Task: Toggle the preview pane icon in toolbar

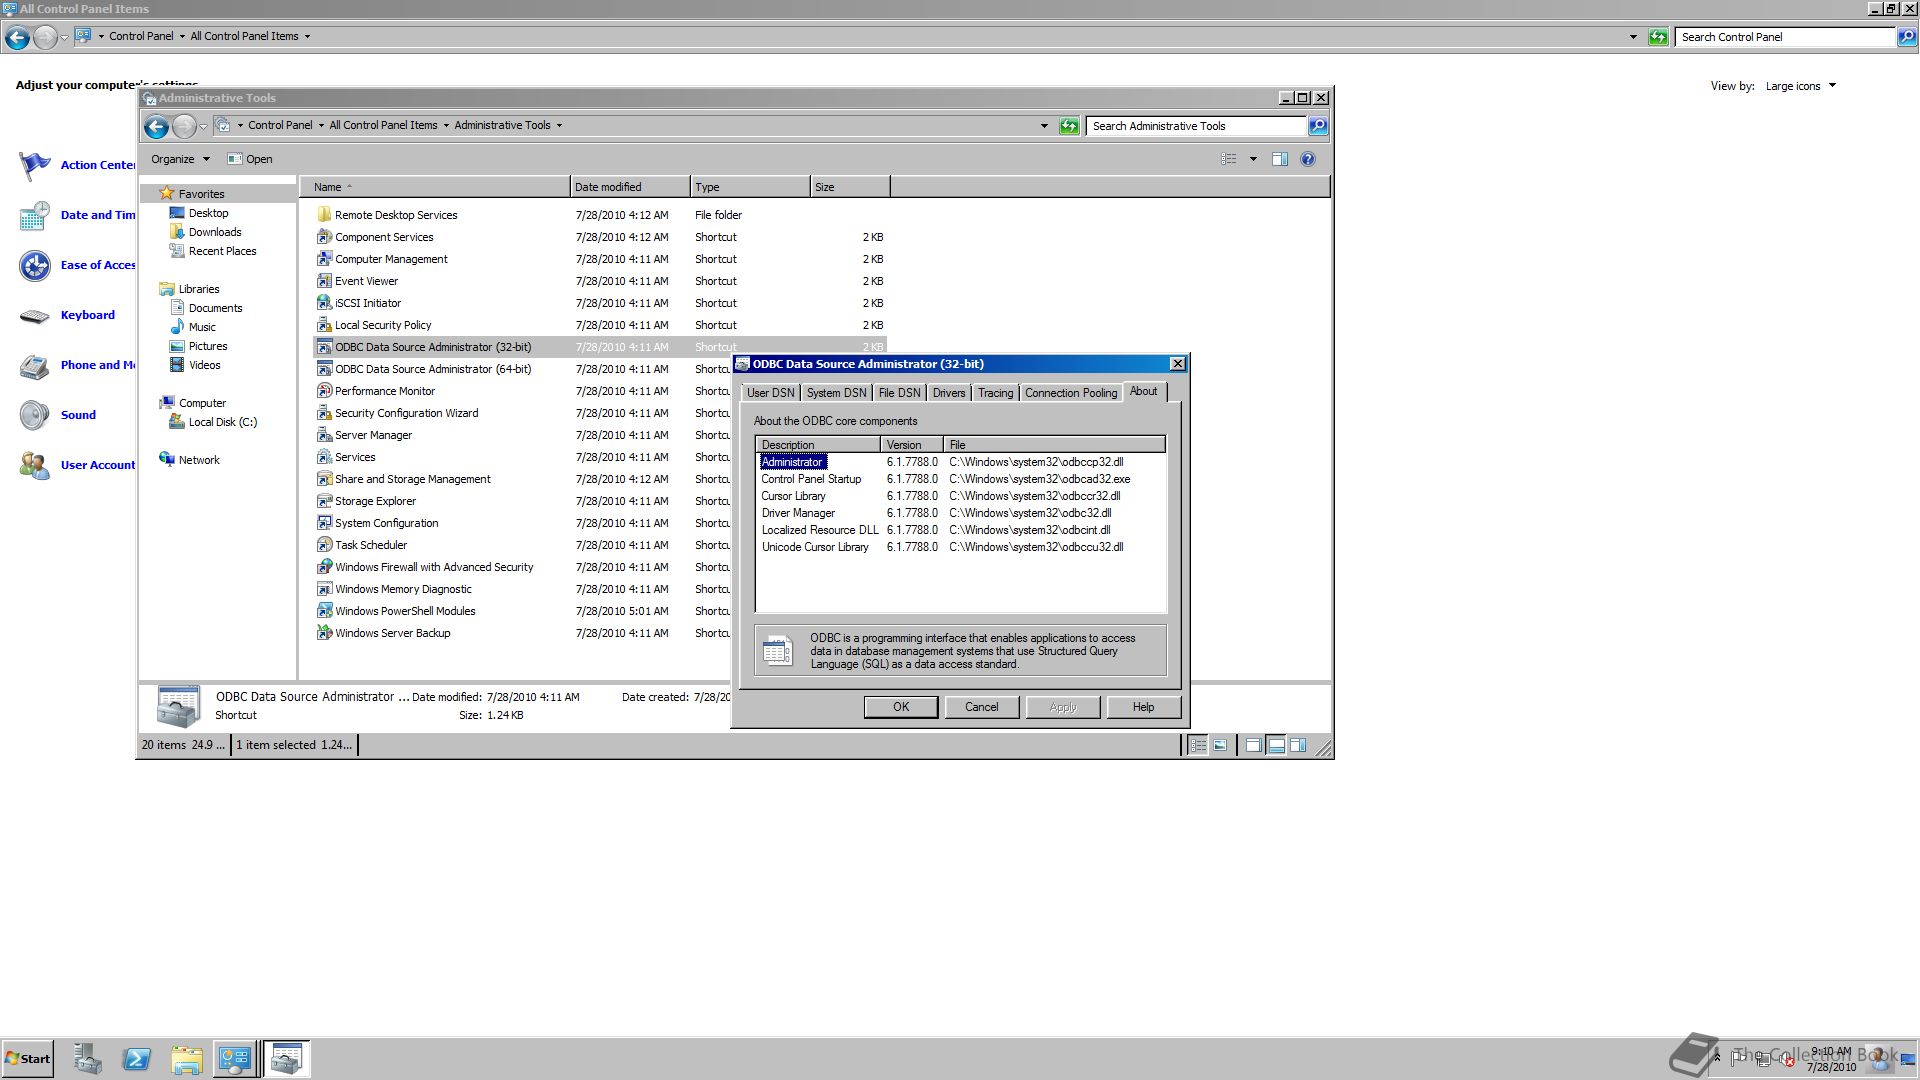Action: (x=1279, y=159)
